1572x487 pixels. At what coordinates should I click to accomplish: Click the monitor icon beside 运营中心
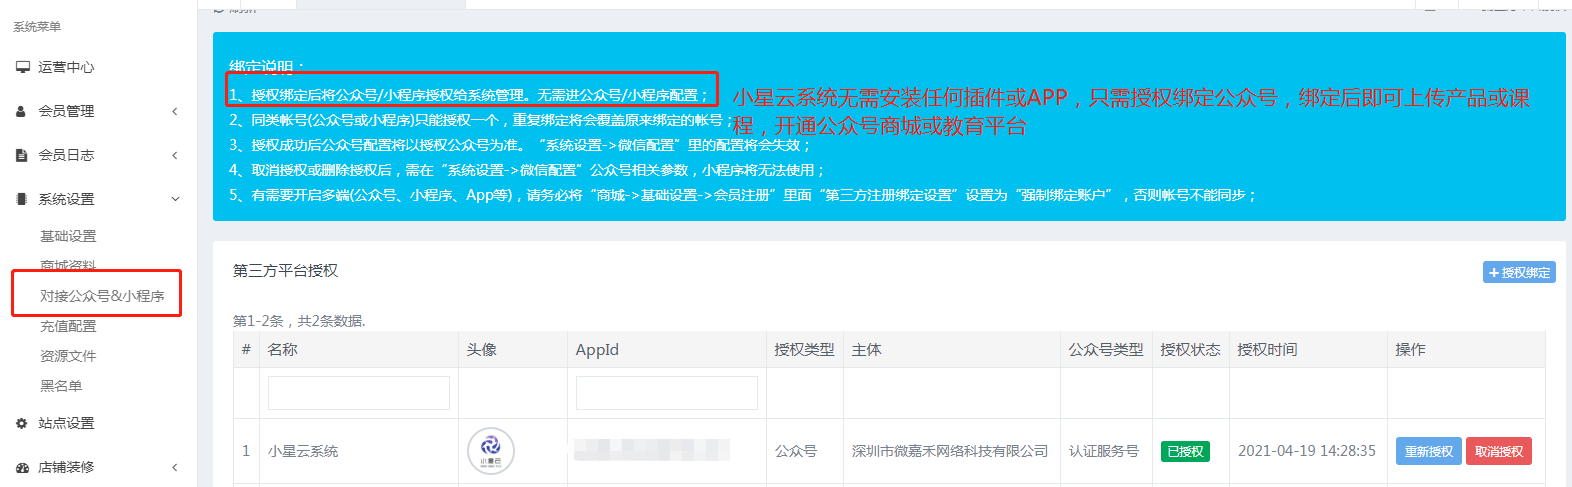tap(22, 67)
